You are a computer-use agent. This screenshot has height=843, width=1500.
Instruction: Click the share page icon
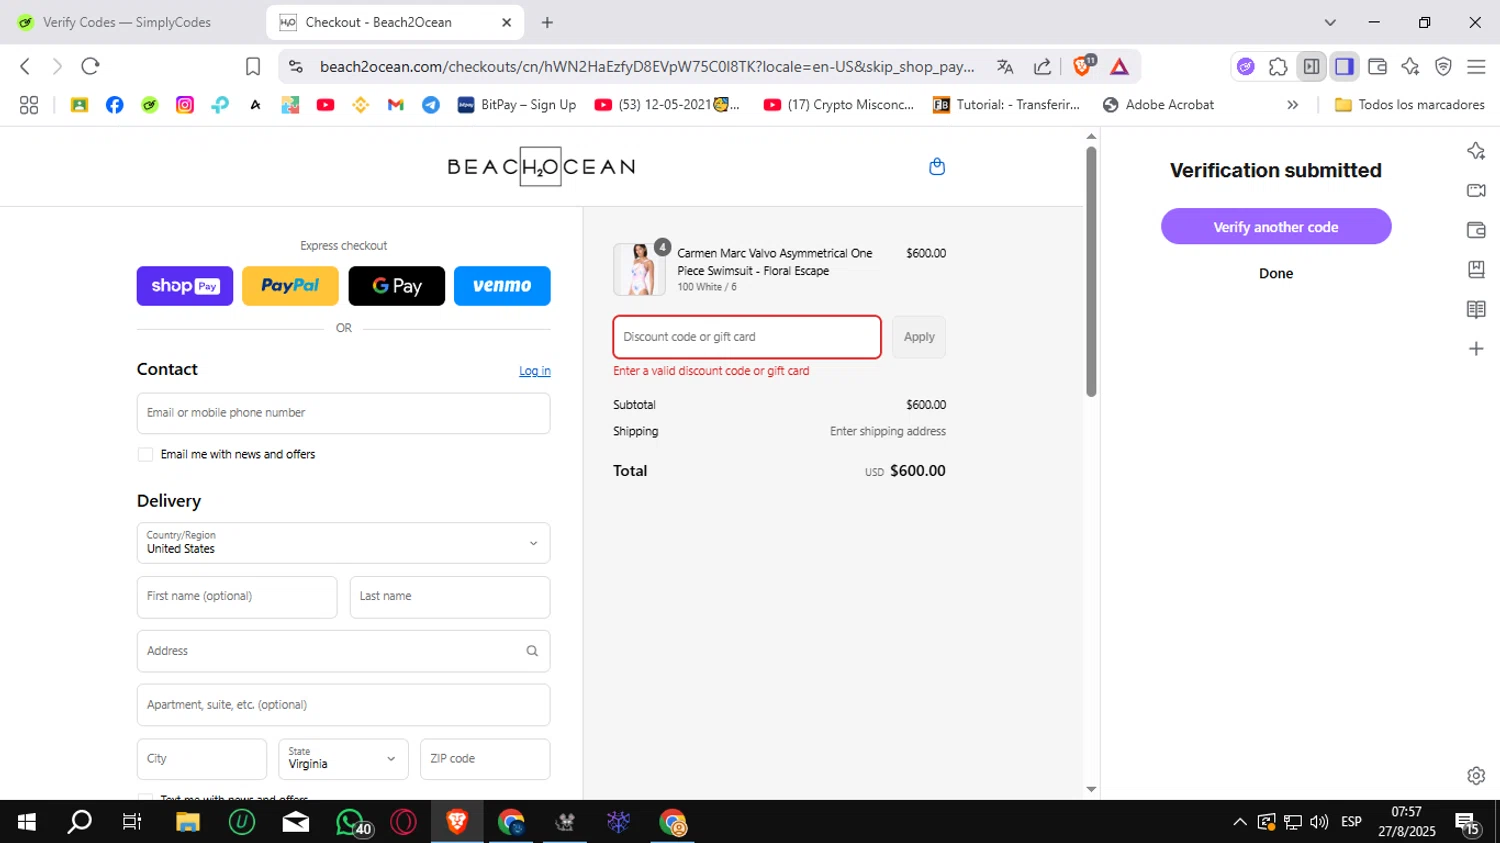point(1042,67)
